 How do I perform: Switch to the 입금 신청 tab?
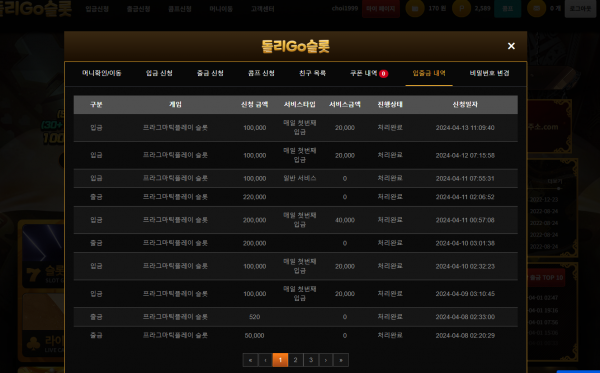point(159,73)
